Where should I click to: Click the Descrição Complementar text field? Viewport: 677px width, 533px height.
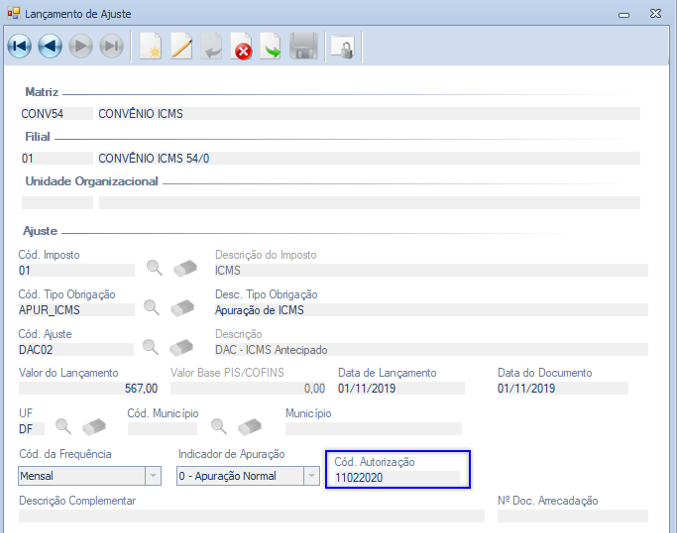tap(252, 516)
